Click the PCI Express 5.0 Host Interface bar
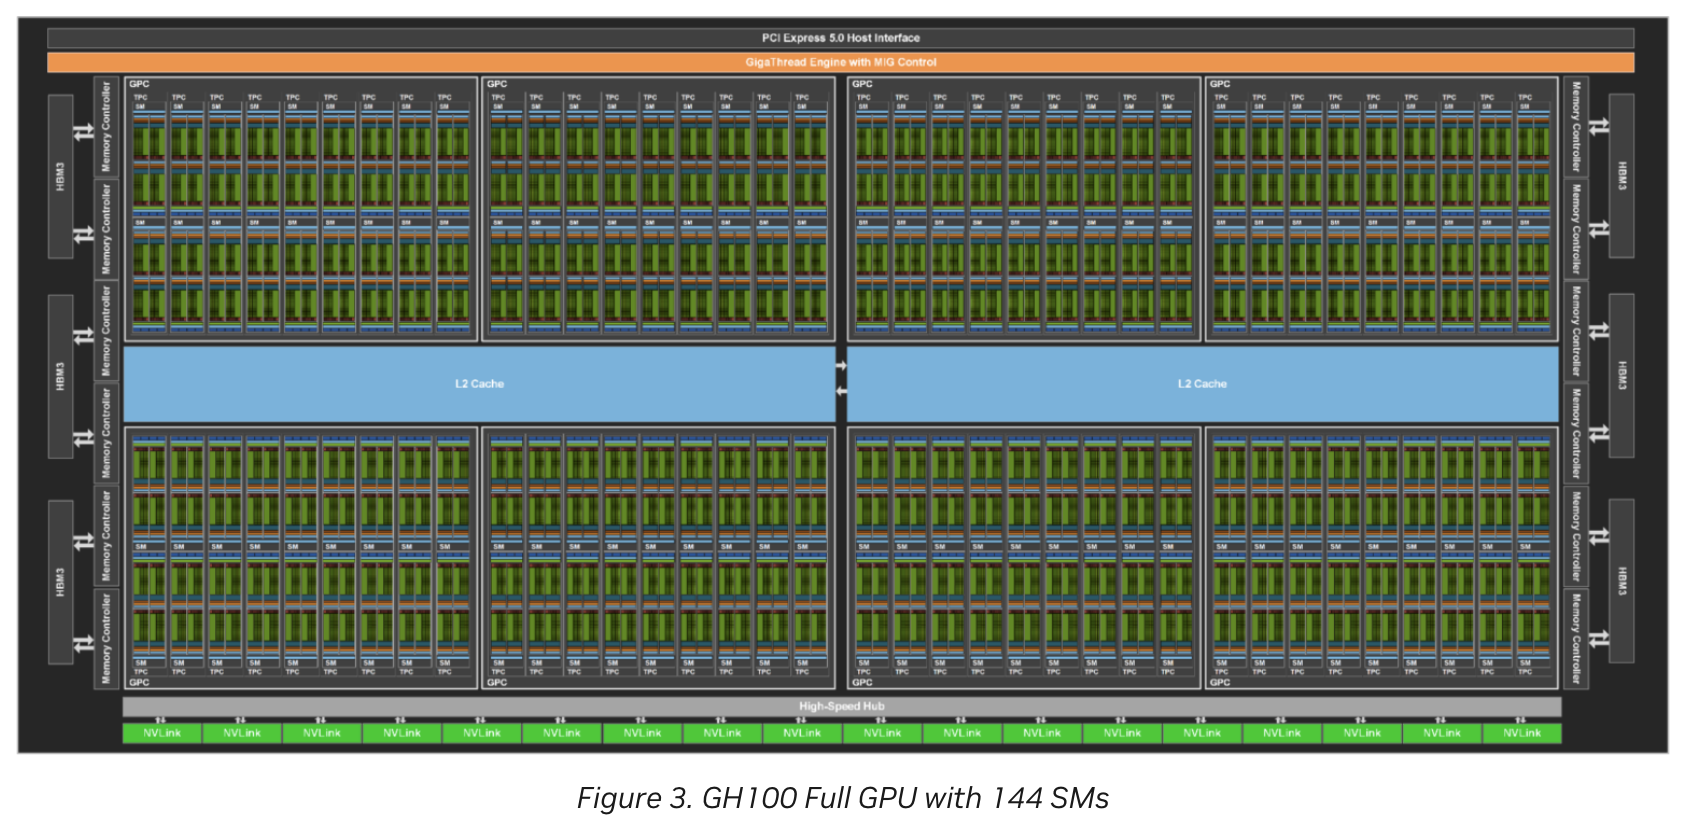Viewport: 1686px width, 822px height. (x=840, y=38)
